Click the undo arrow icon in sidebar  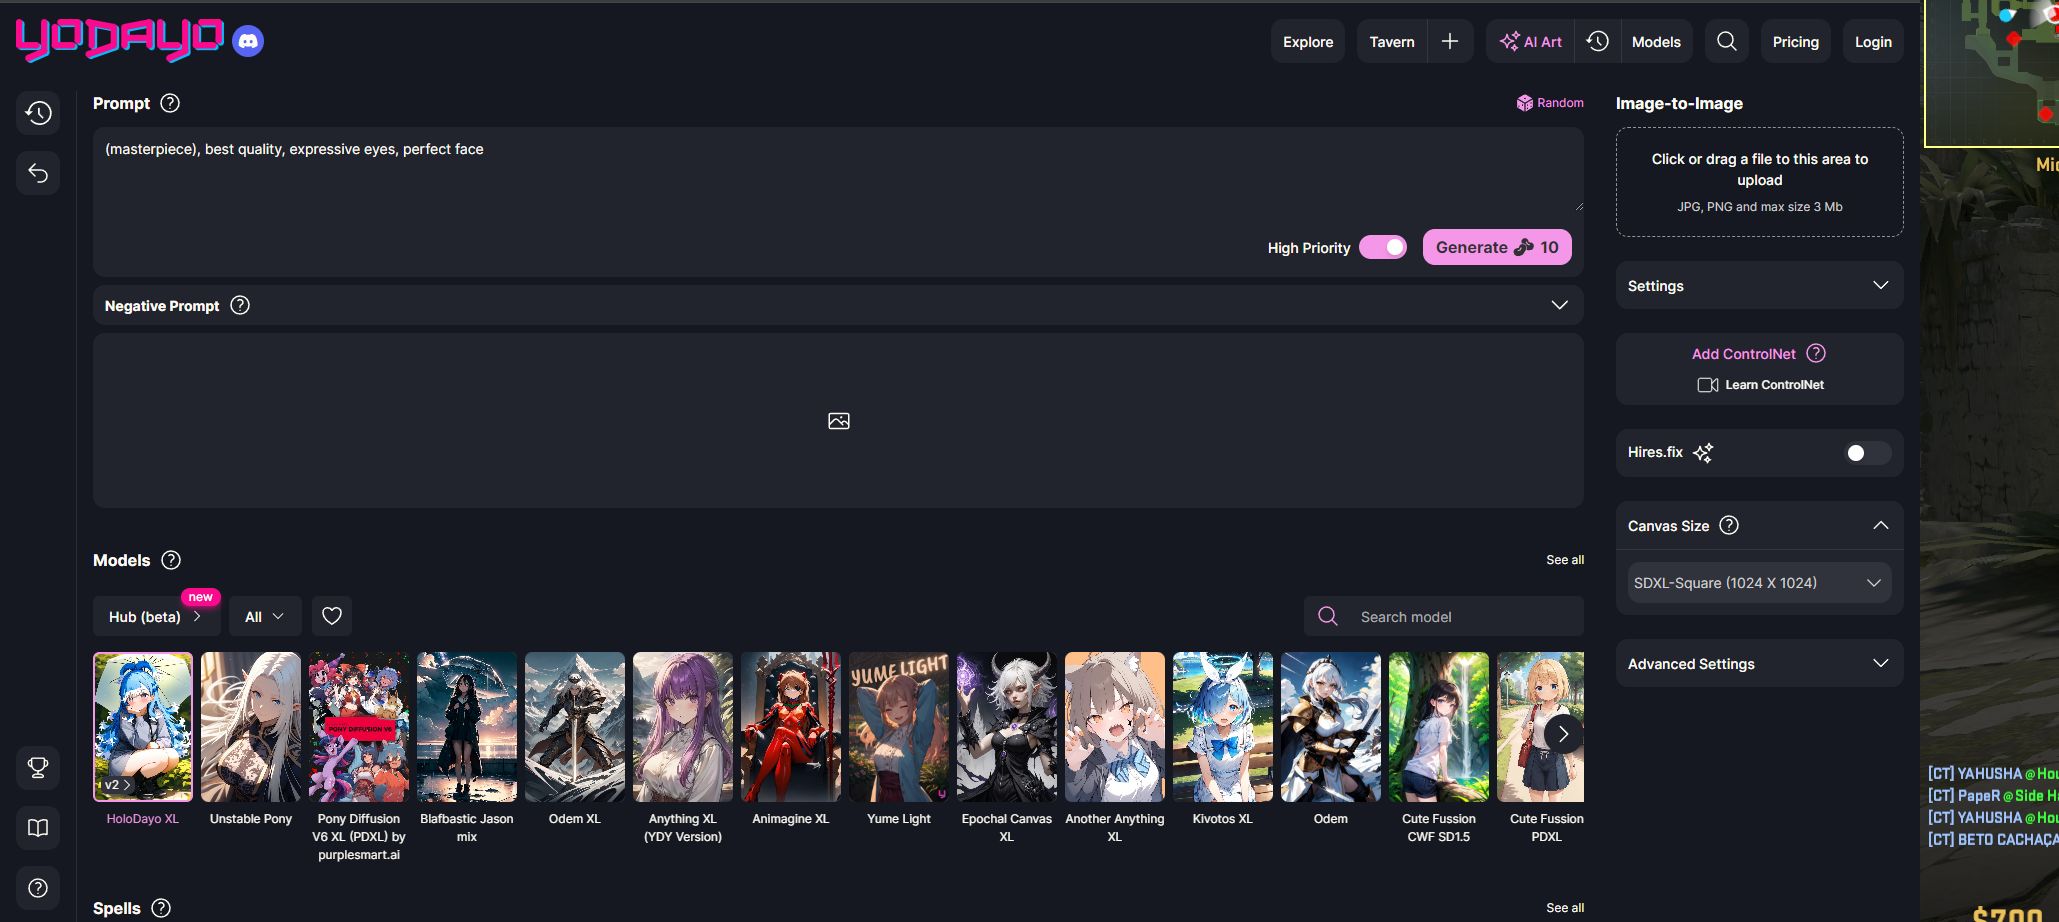click(x=38, y=173)
